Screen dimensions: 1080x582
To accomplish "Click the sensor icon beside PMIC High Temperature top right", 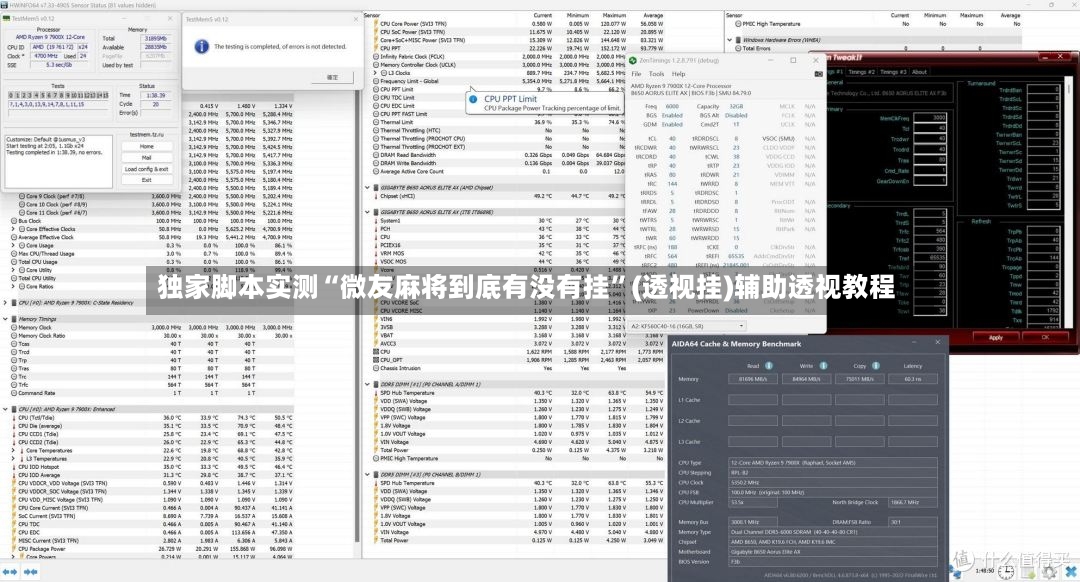I will pyautogui.click(x=738, y=23).
